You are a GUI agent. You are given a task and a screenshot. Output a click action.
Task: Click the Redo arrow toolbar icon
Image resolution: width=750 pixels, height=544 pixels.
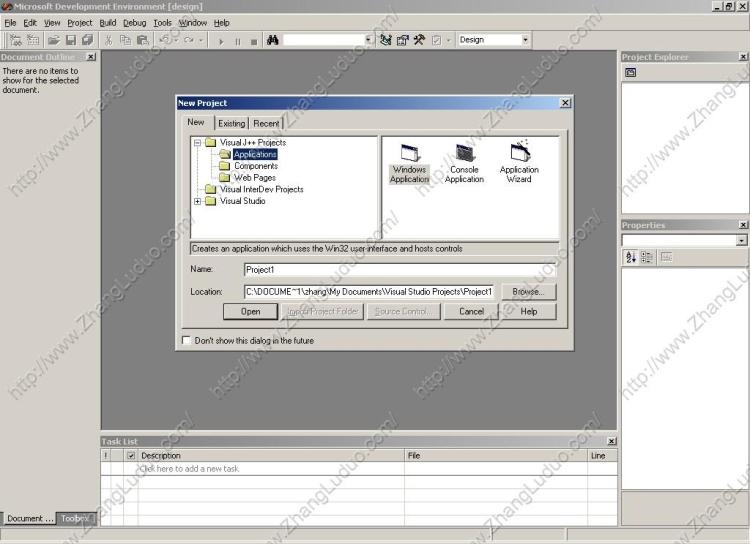[x=188, y=40]
